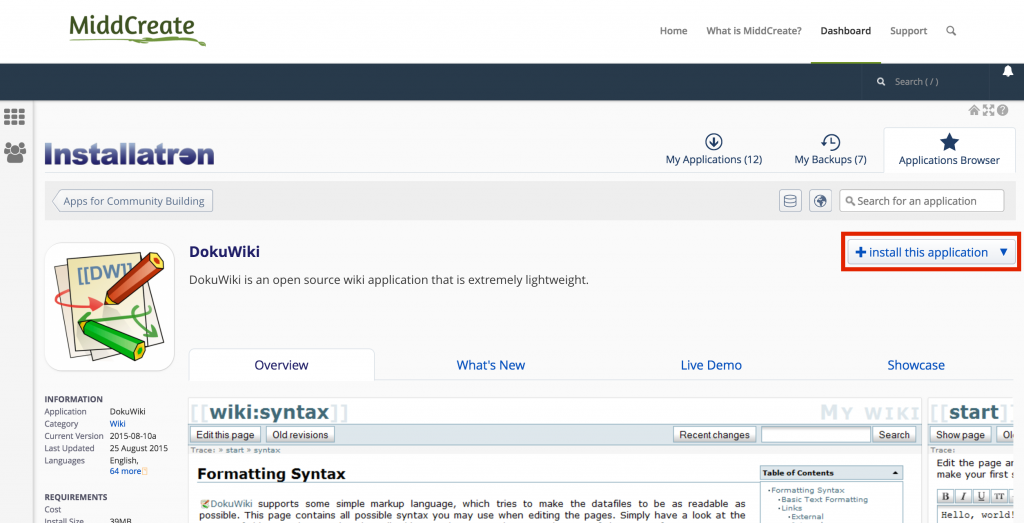Open the Live Demo tab
The height and width of the screenshot is (523, 1024).
coord(711,365)
